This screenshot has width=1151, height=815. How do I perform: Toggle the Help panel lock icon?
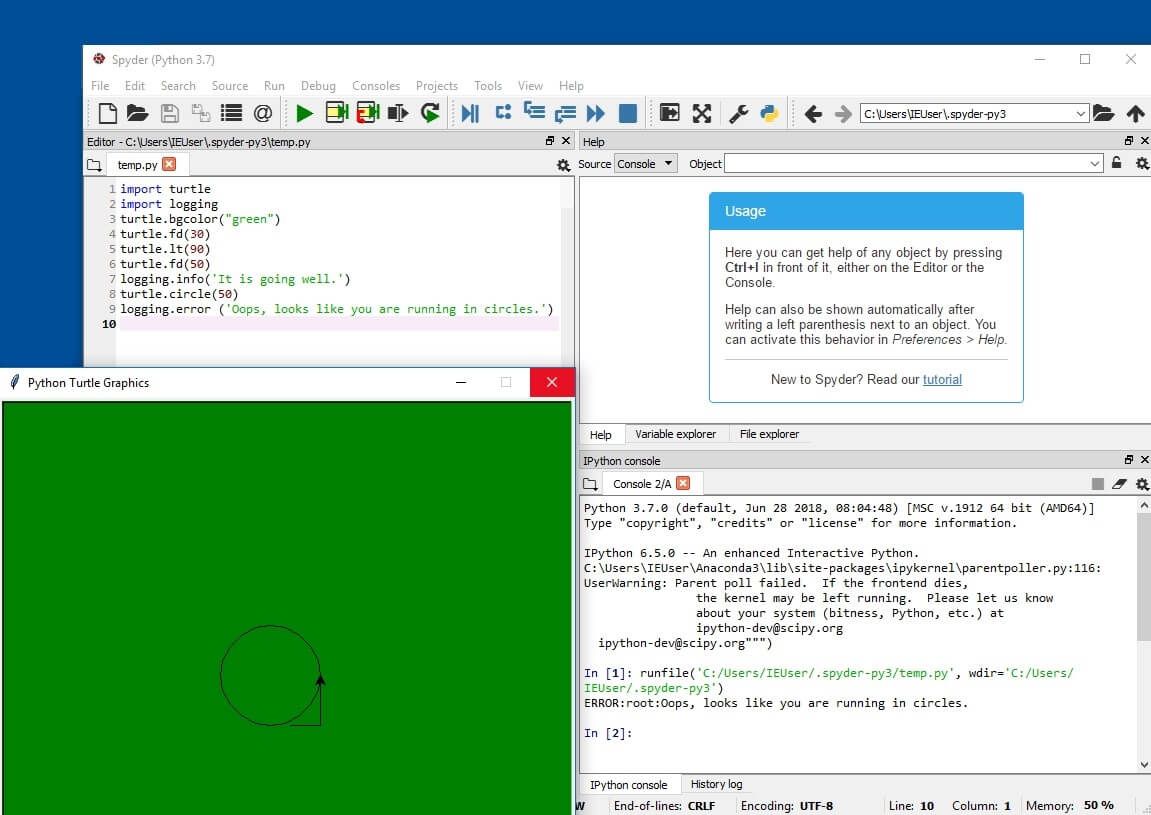[1117, 163]
